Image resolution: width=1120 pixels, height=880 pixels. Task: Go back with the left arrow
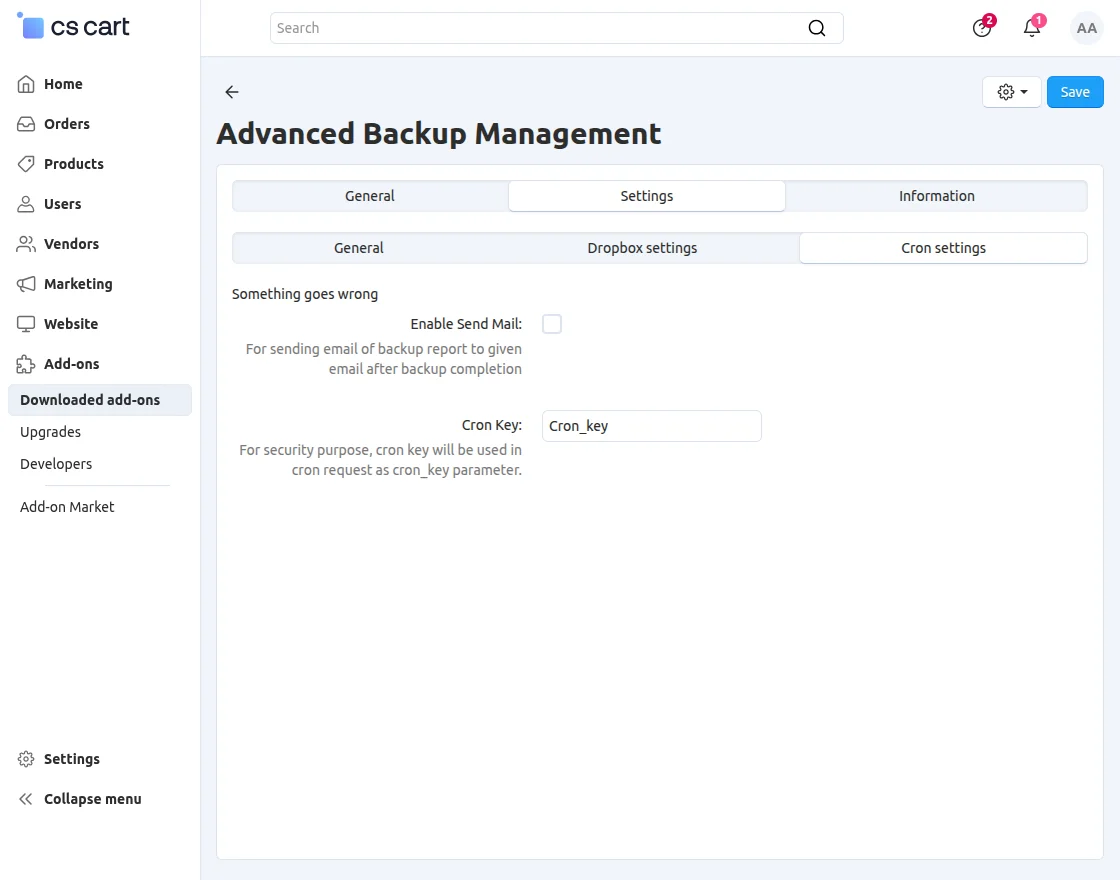[x=231, y=91]
